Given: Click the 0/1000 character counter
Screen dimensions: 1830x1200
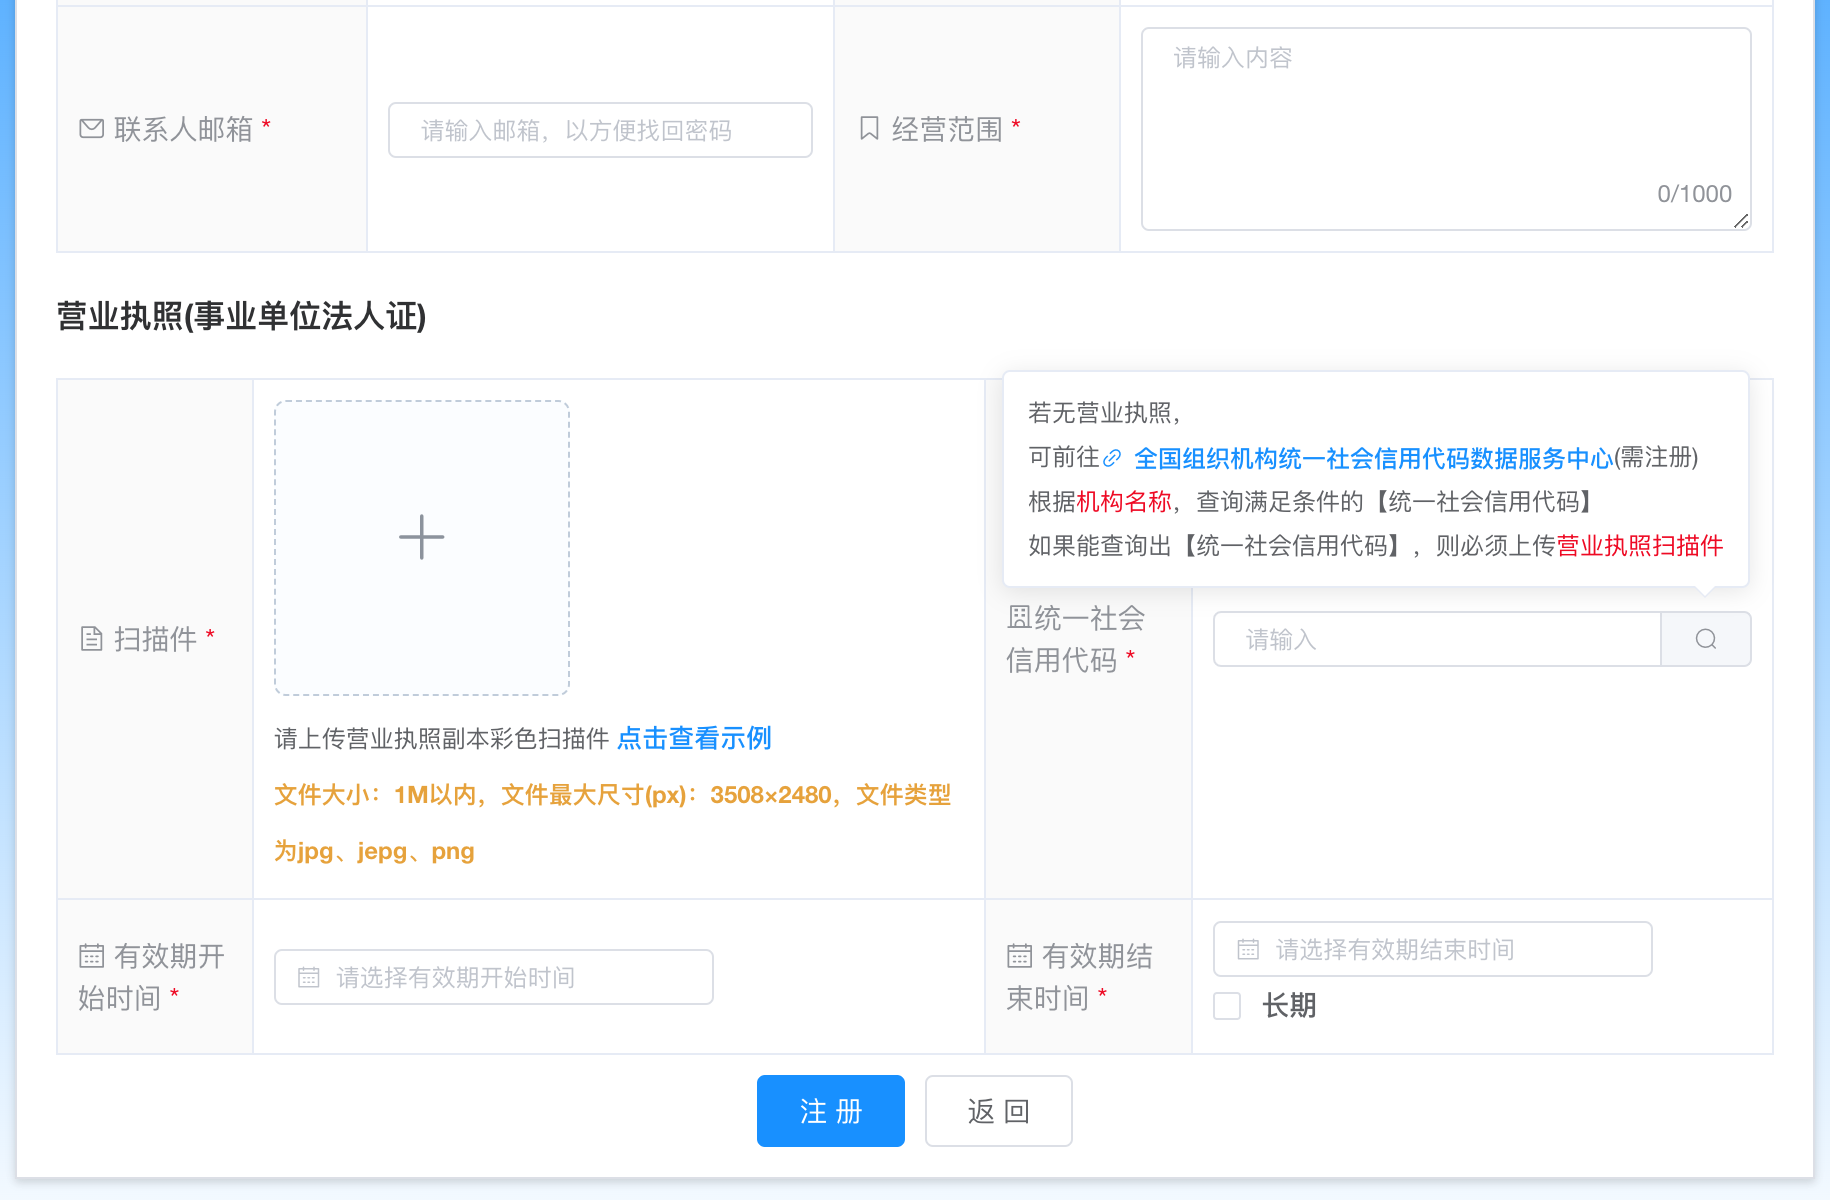Looking at the screenshot, I should (x=1694, y=194).
